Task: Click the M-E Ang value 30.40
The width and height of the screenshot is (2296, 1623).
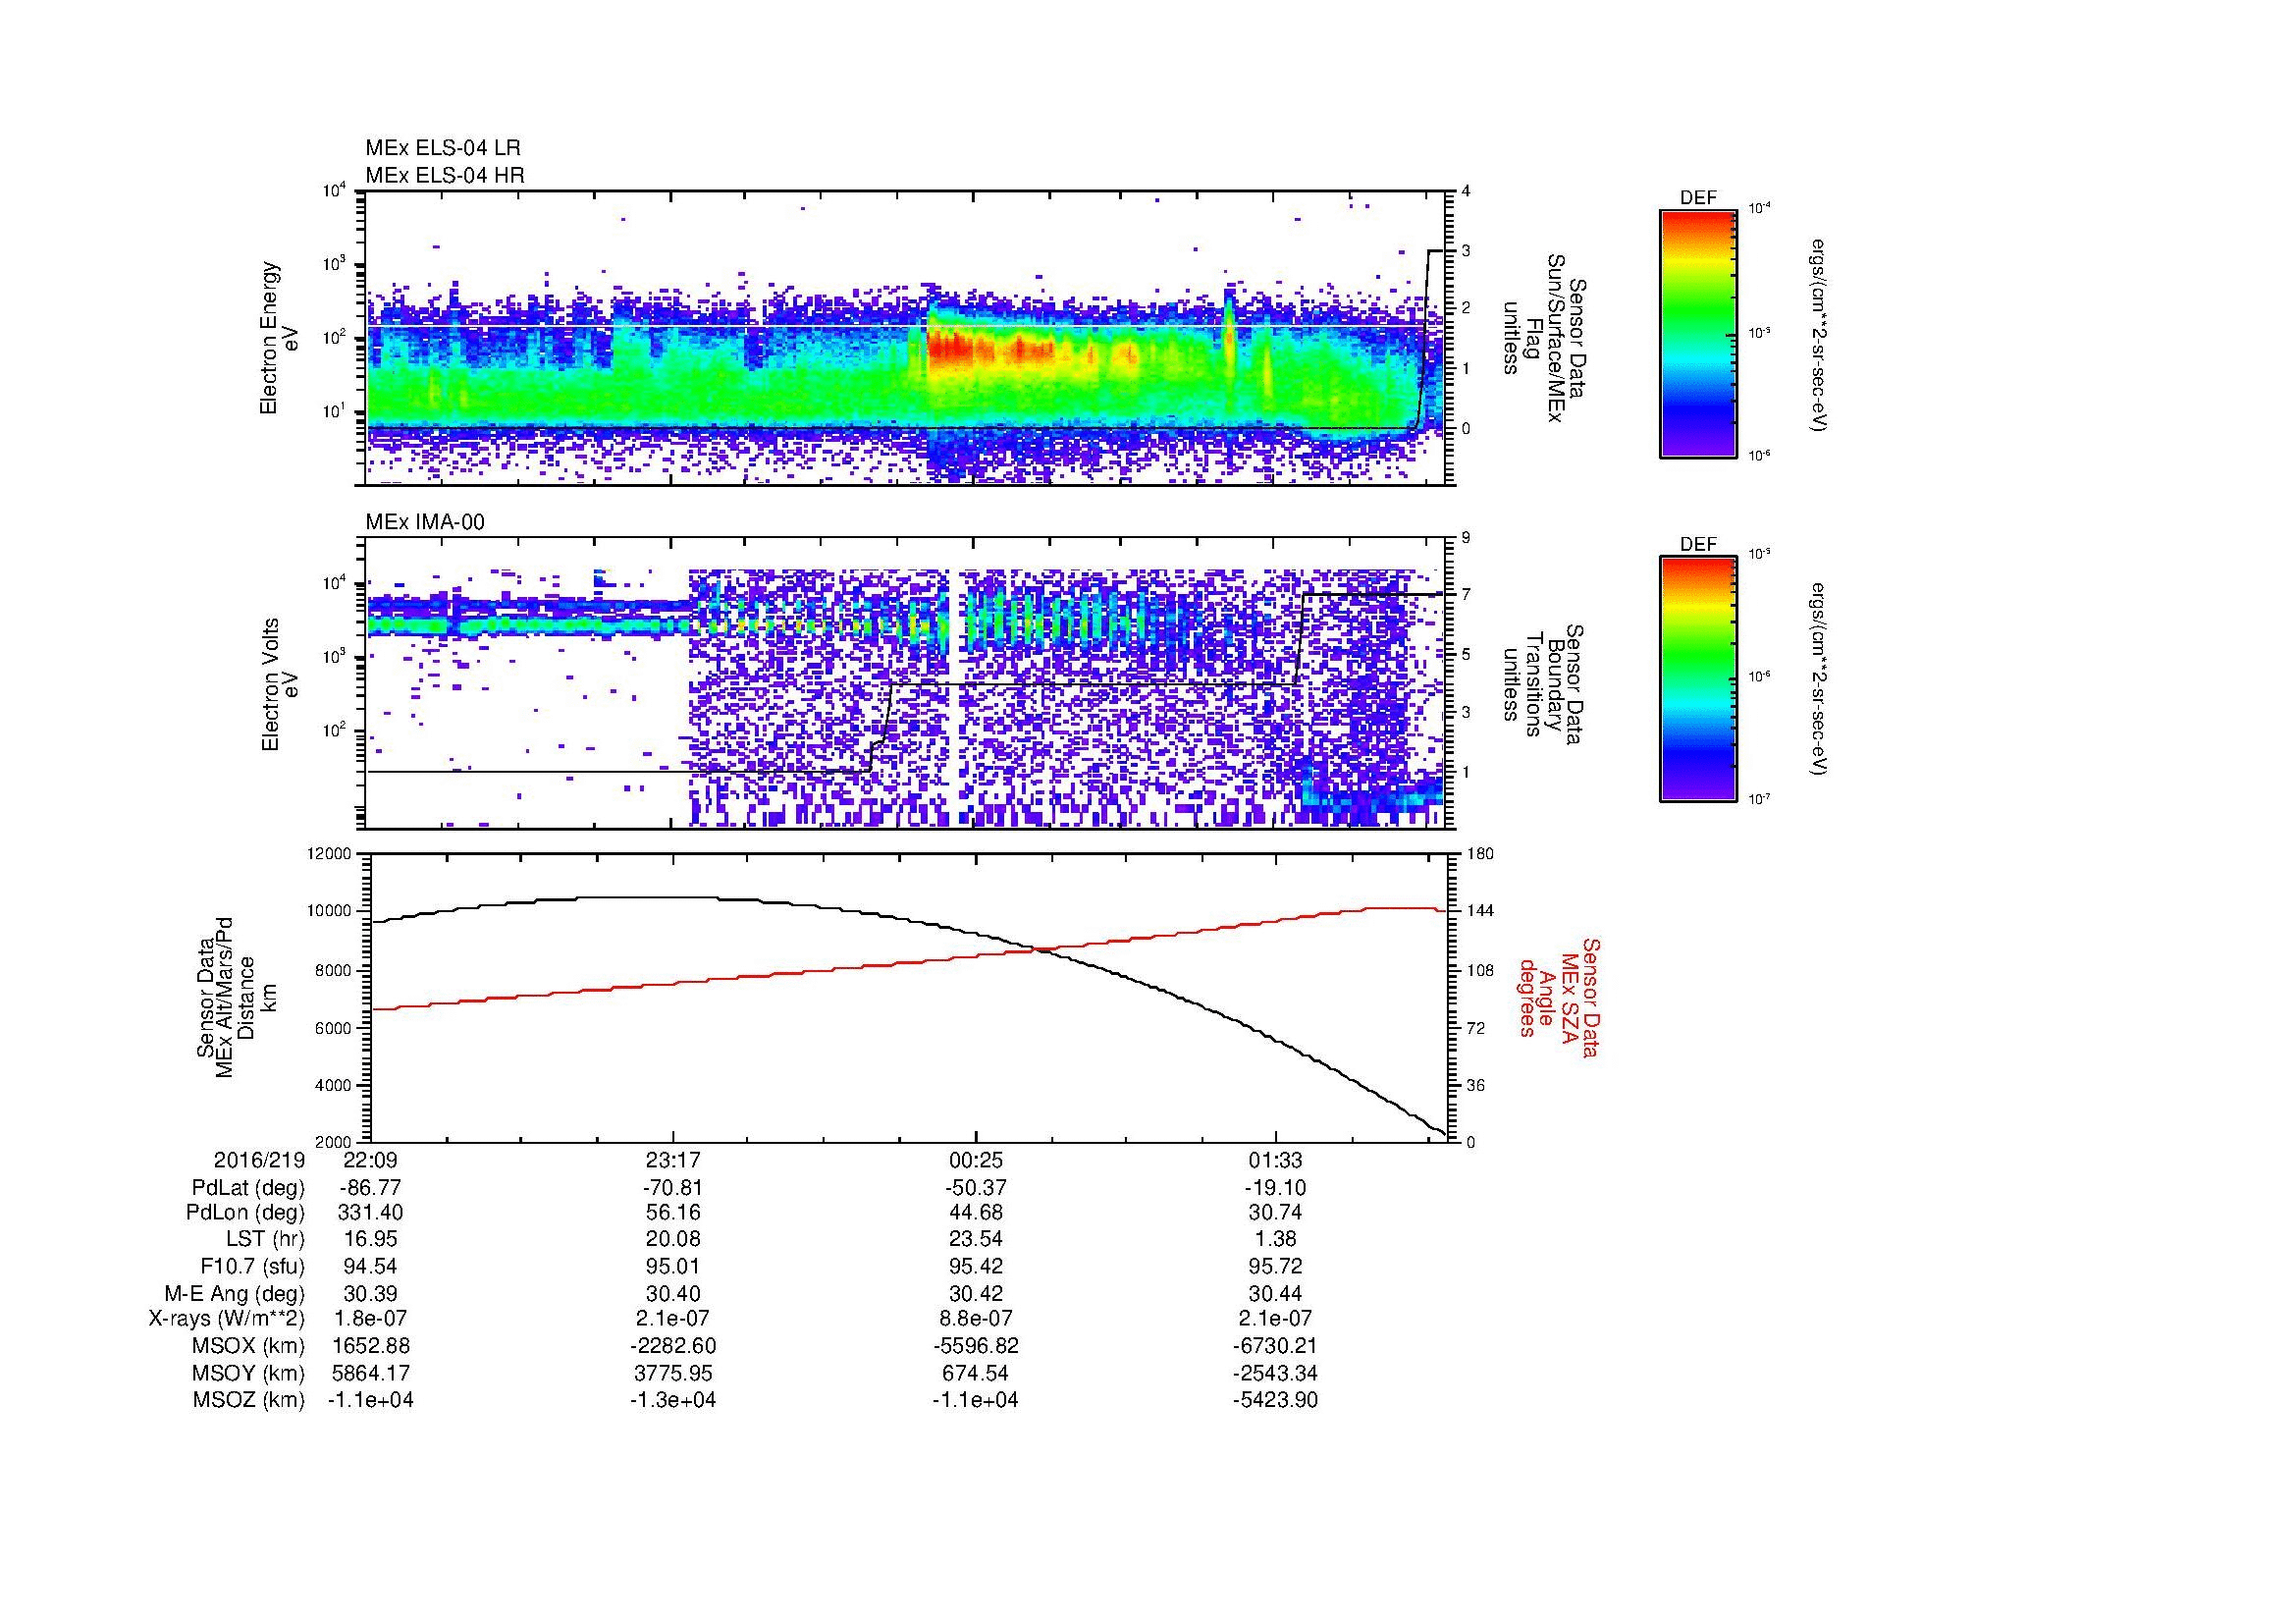Action: [x=673, y=1293]
